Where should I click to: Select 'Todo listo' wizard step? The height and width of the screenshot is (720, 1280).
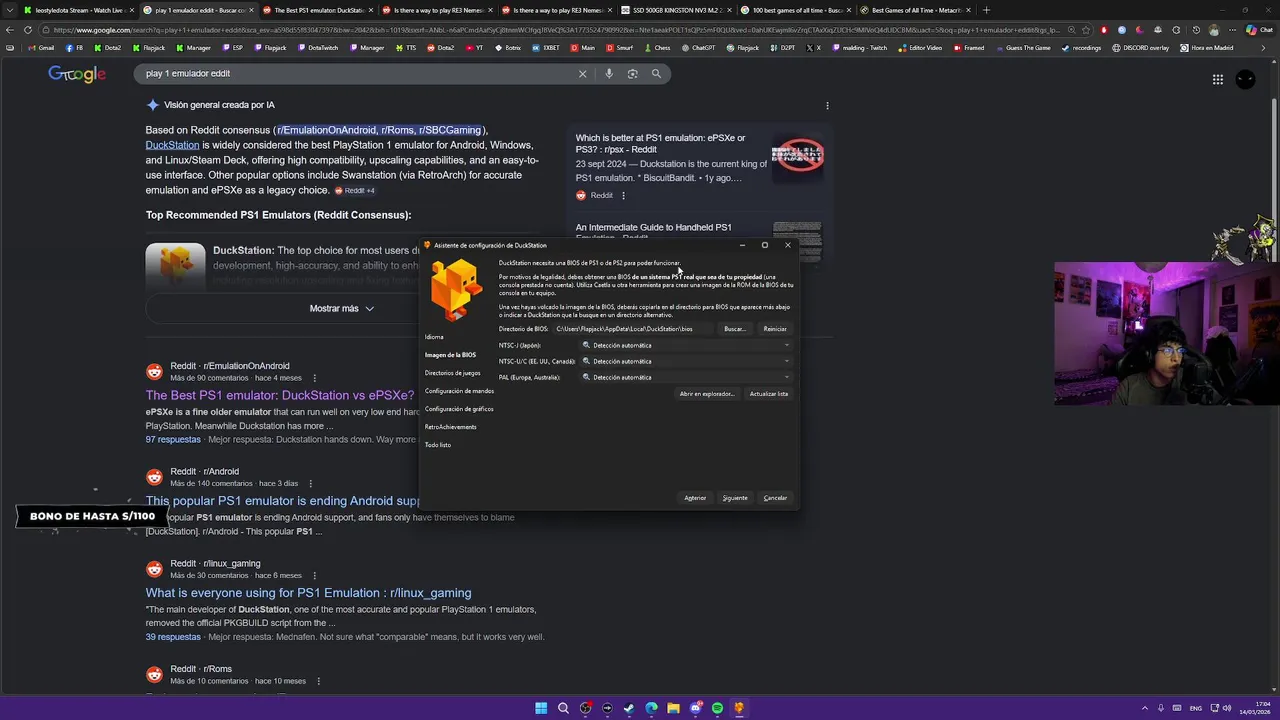pyautogui.click(x=438, y=445)
